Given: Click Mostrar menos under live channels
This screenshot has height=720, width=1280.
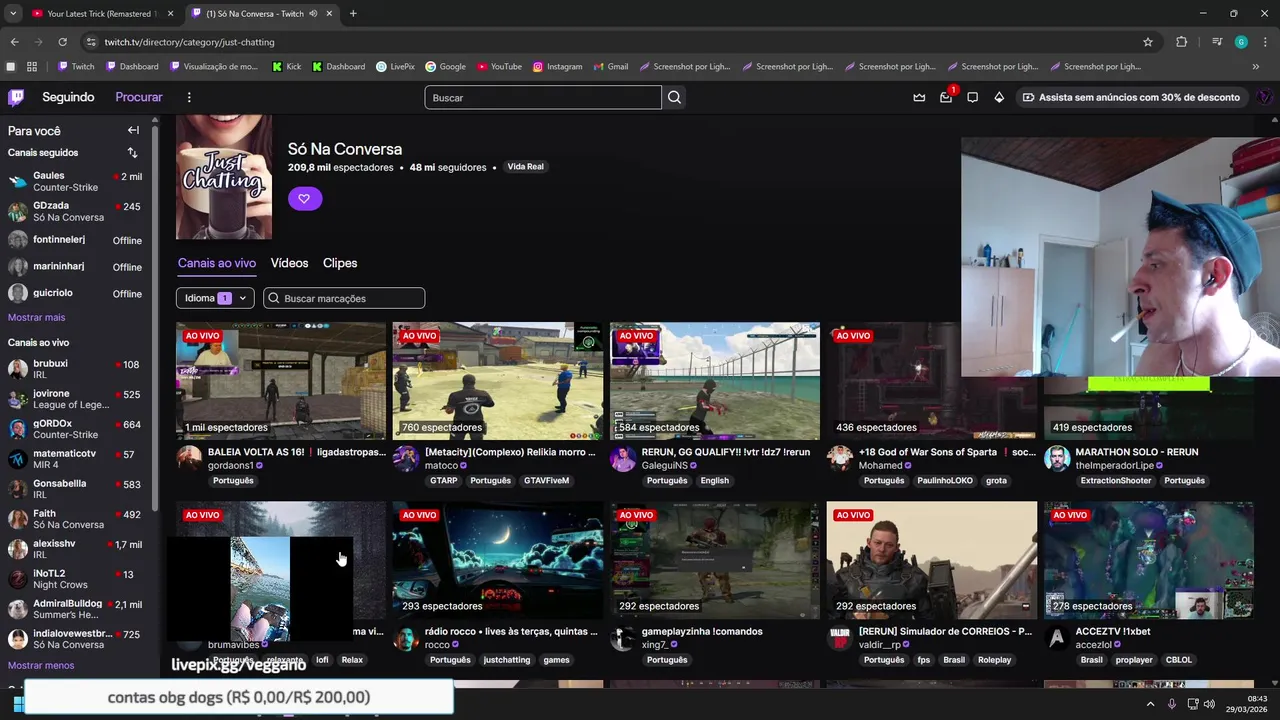Looking at the screenshot, I should pyautogui.click(x=41, y=665).
